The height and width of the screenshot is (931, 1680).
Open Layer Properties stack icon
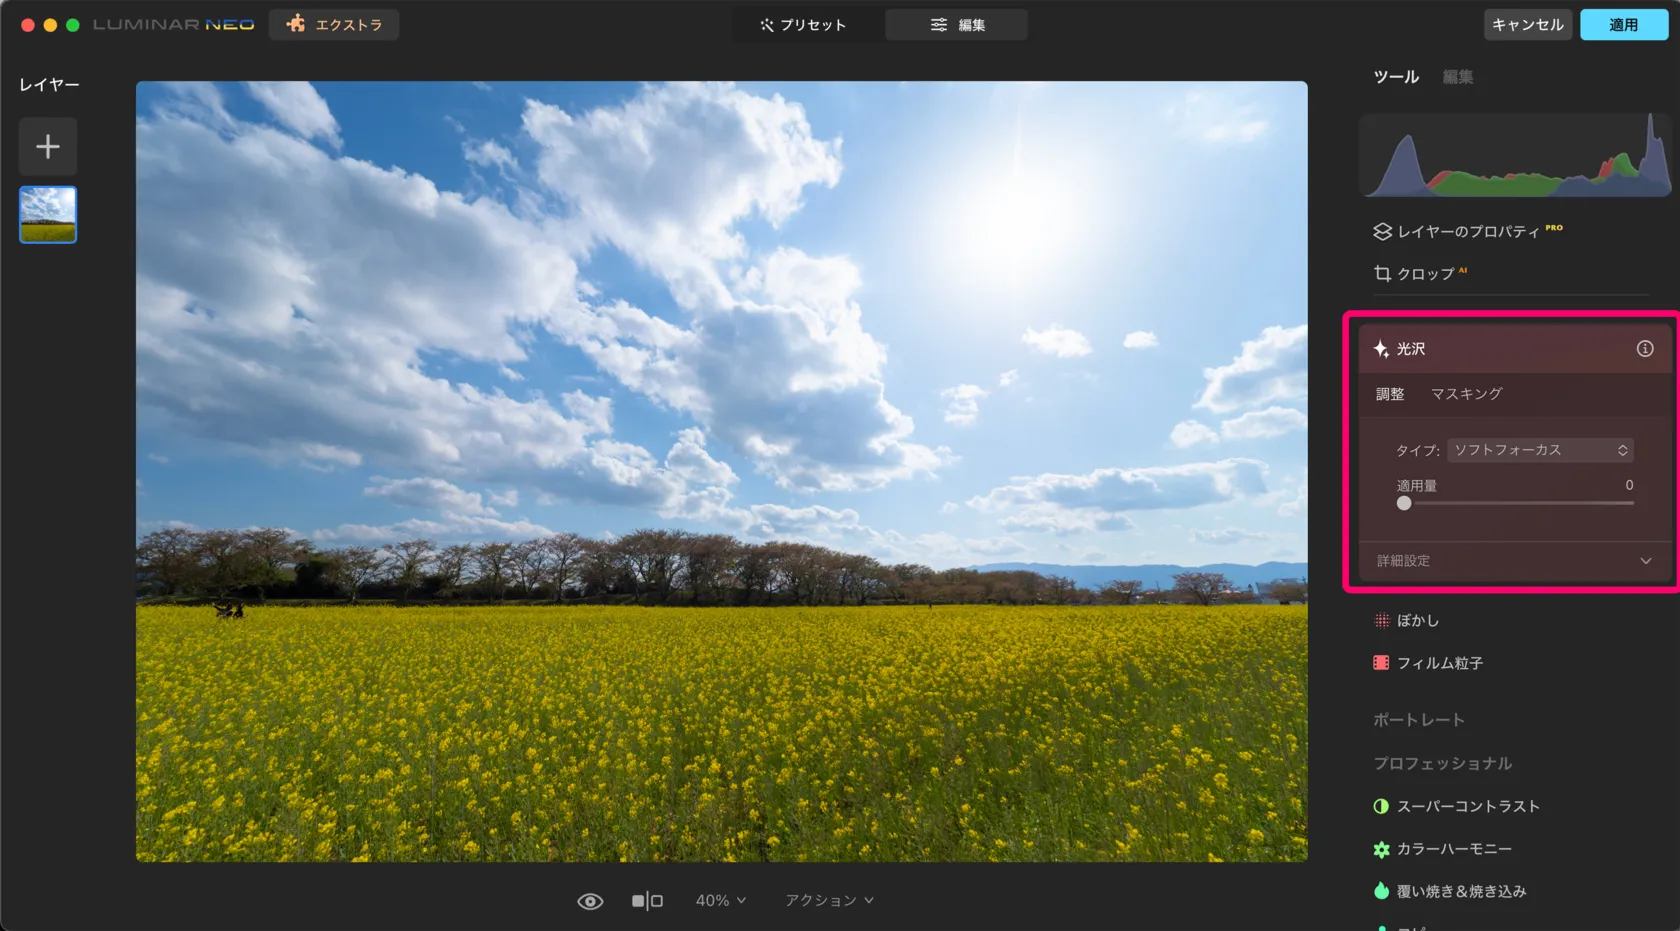pyautogui.click(x=1382, y=231)
